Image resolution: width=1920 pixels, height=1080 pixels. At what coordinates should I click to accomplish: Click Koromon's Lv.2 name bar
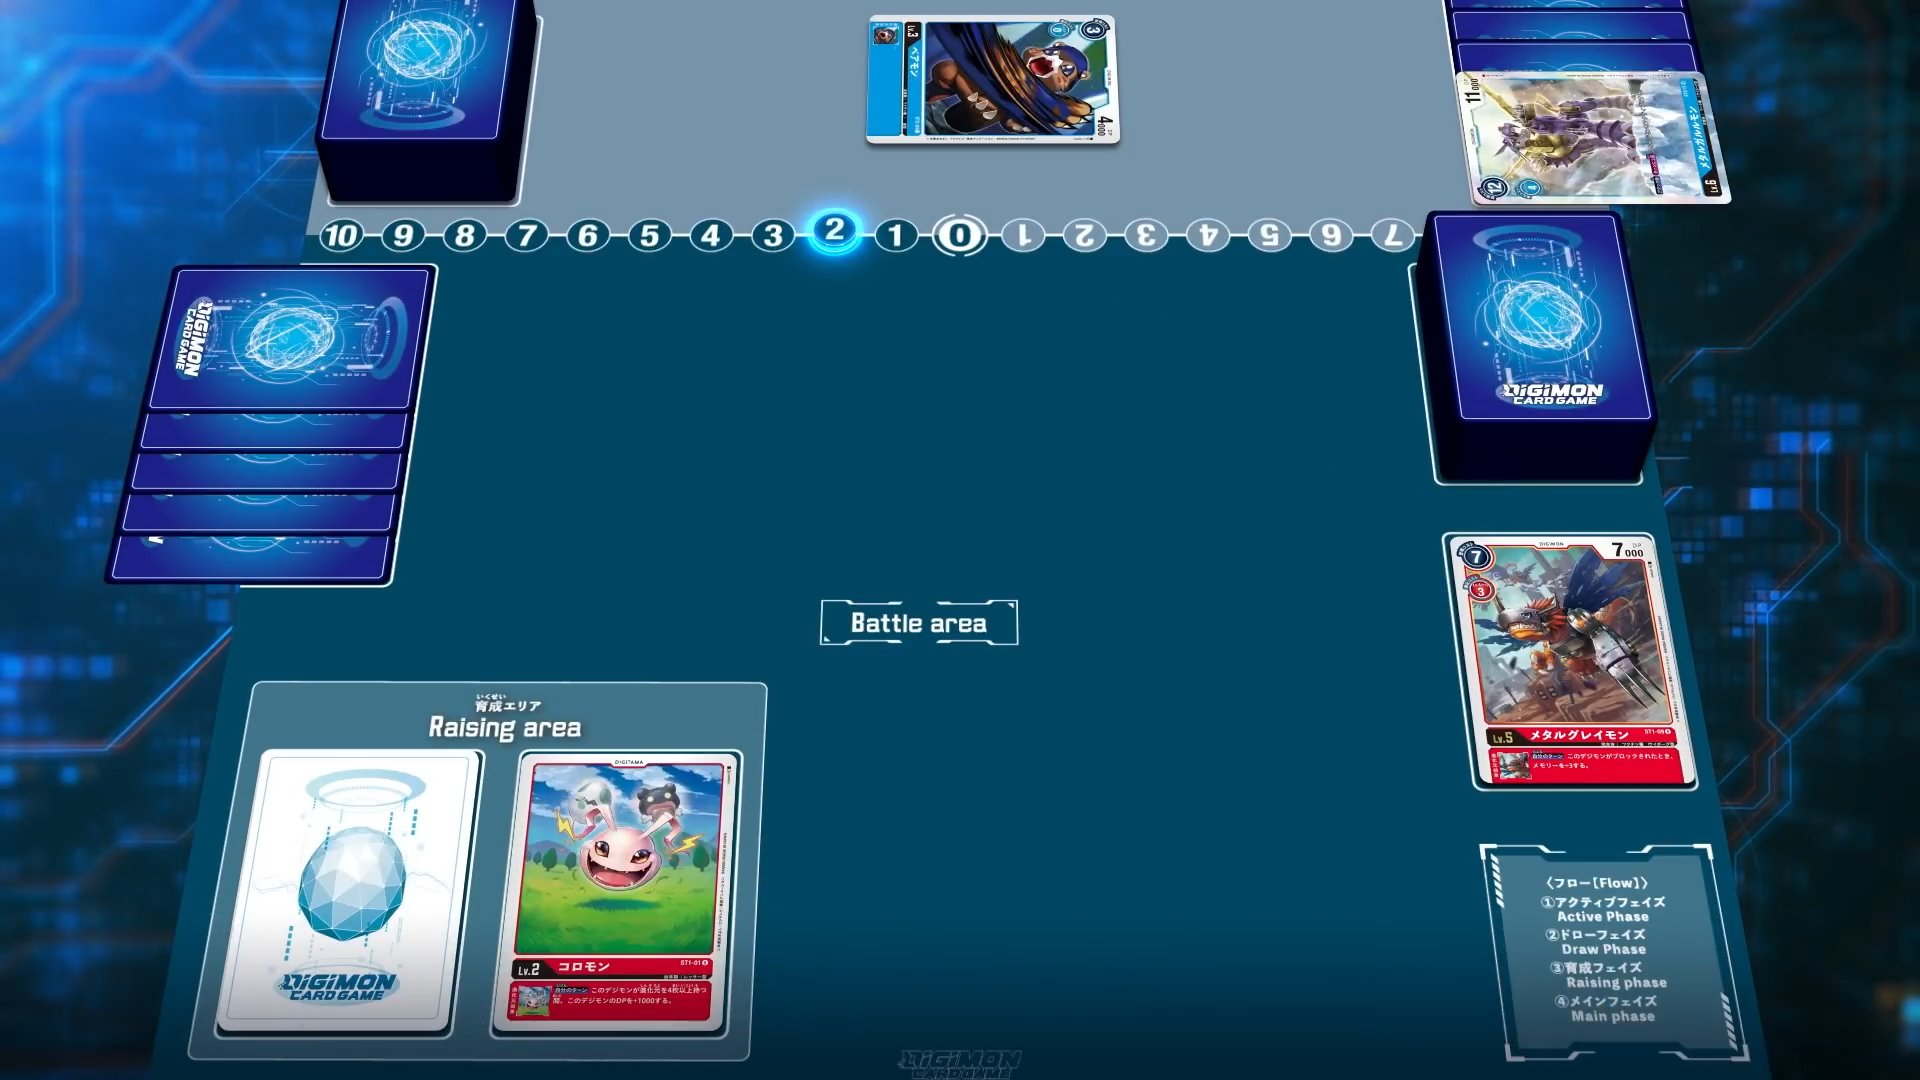[612, 968]
